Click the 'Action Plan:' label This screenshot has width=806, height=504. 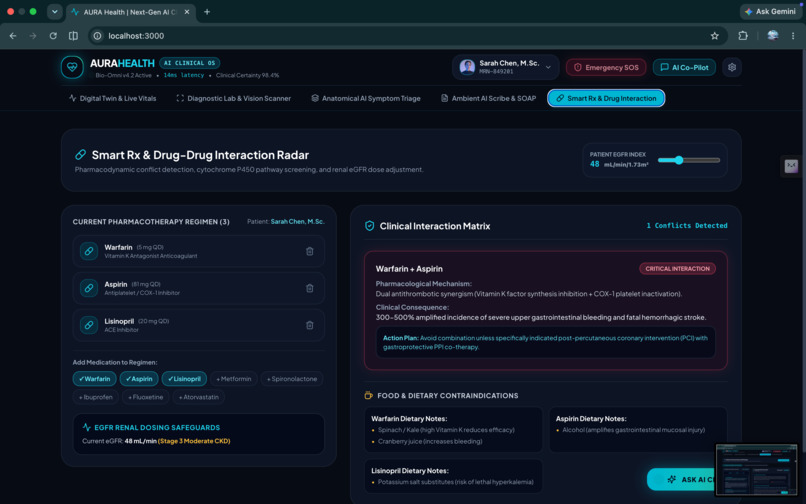pyautogui.click(x=400, y=338)
